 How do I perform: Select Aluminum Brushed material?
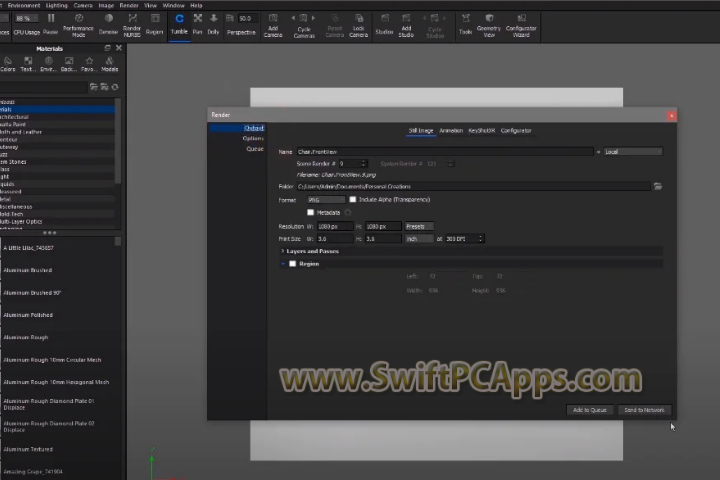28,270
